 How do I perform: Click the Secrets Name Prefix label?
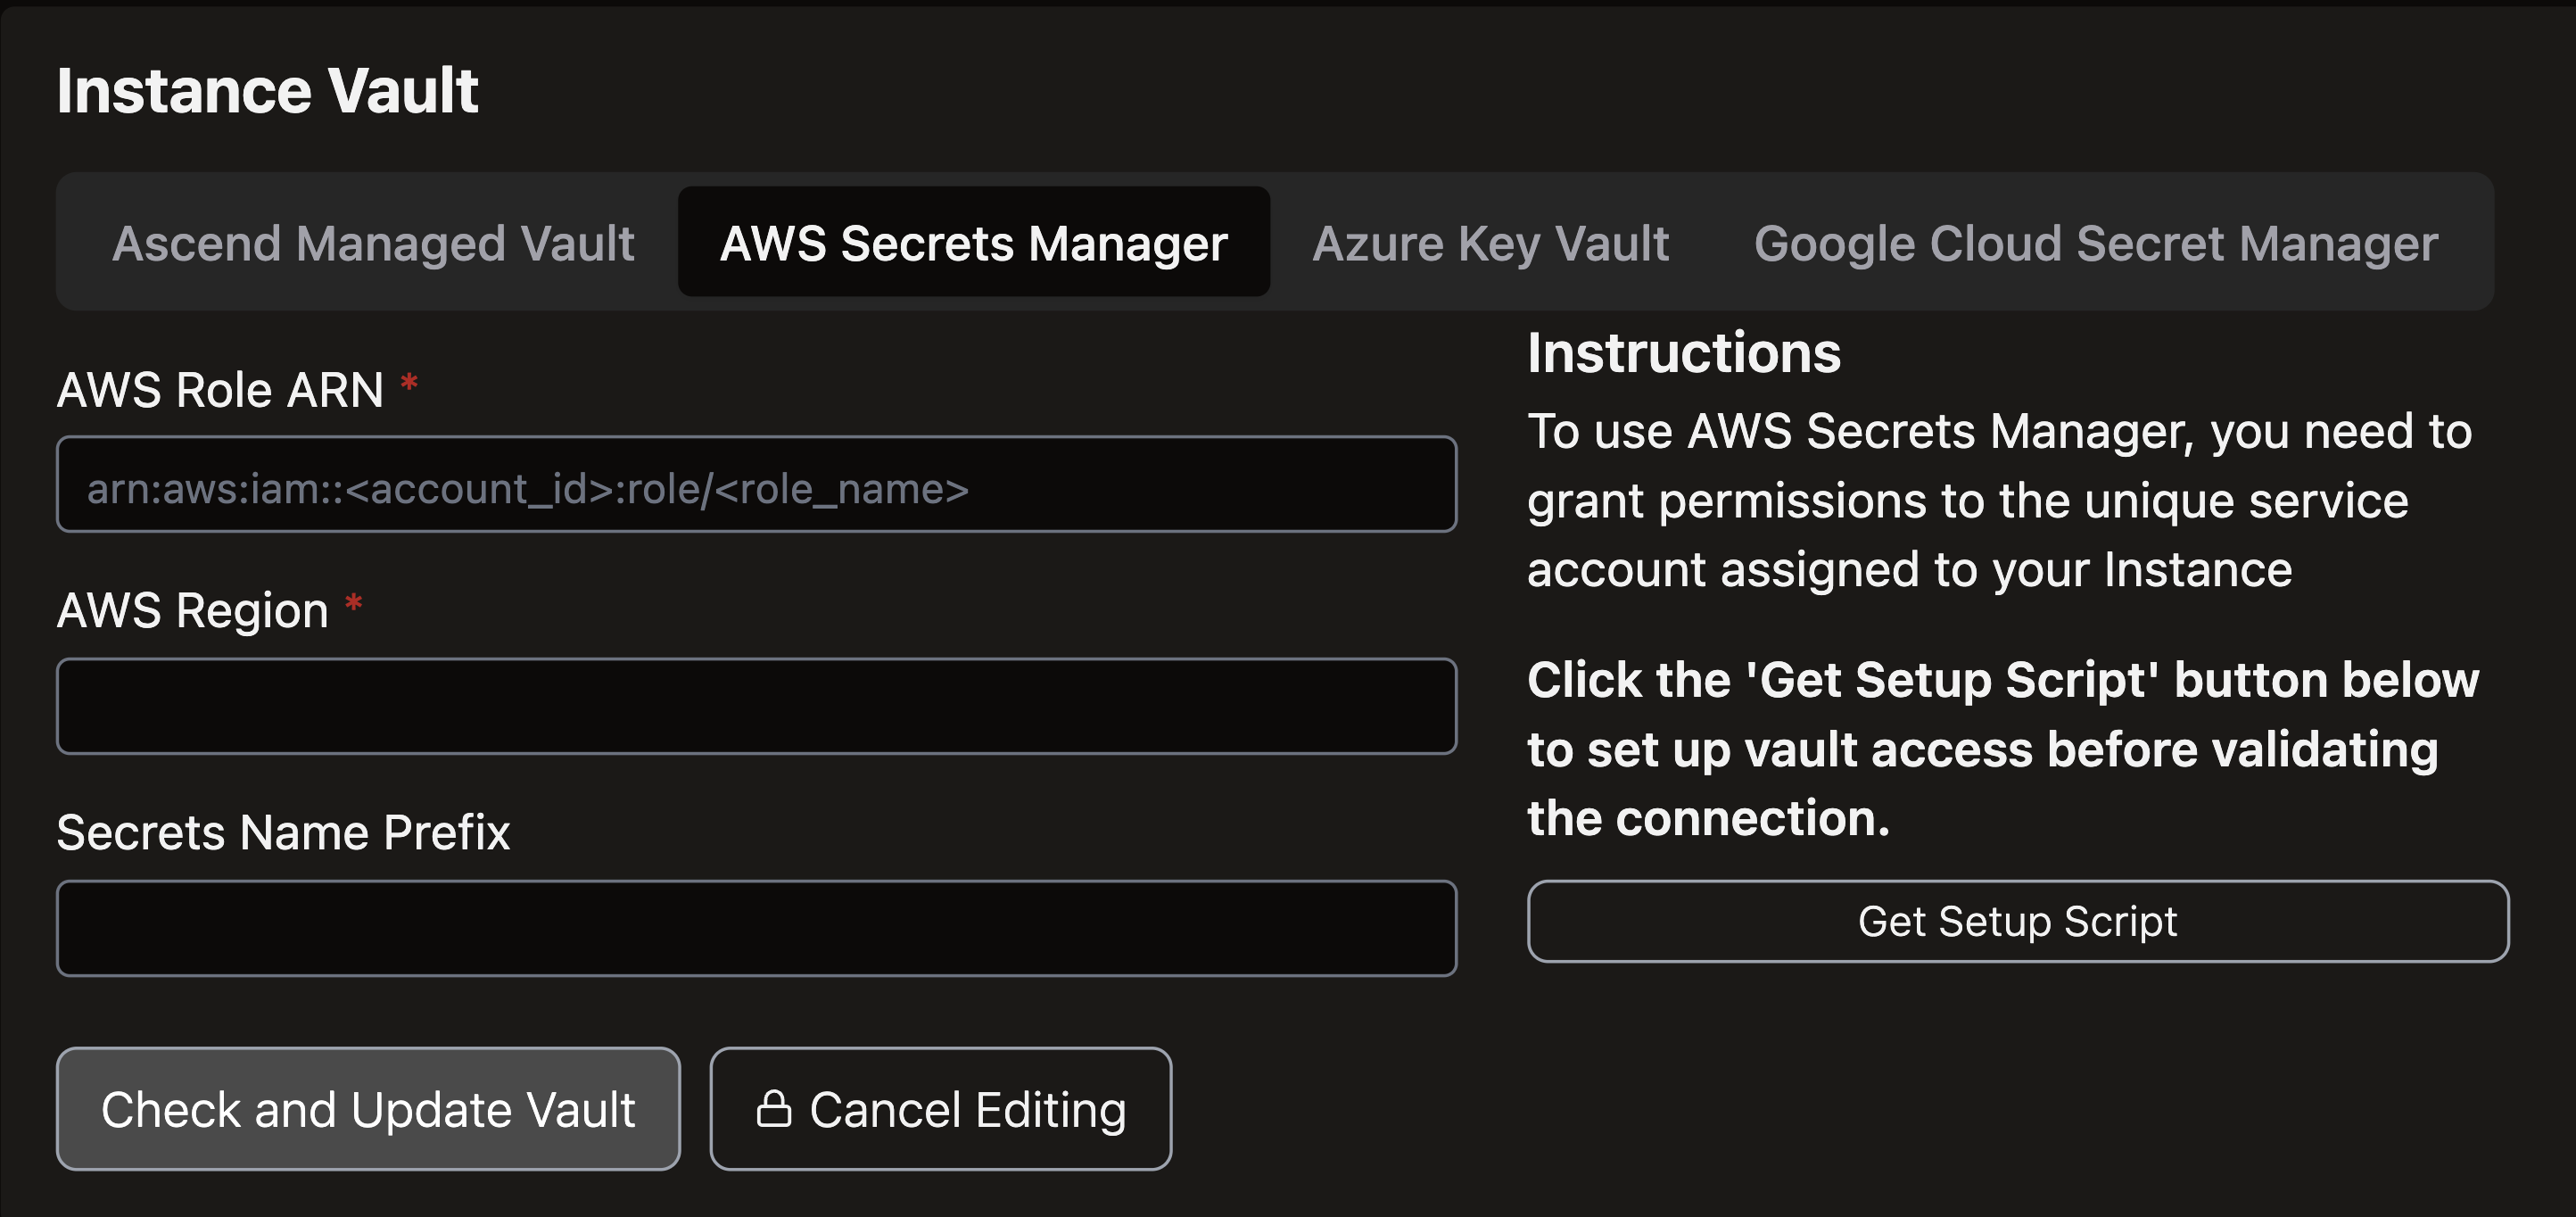pyautogui.click(x=283, y=832)
